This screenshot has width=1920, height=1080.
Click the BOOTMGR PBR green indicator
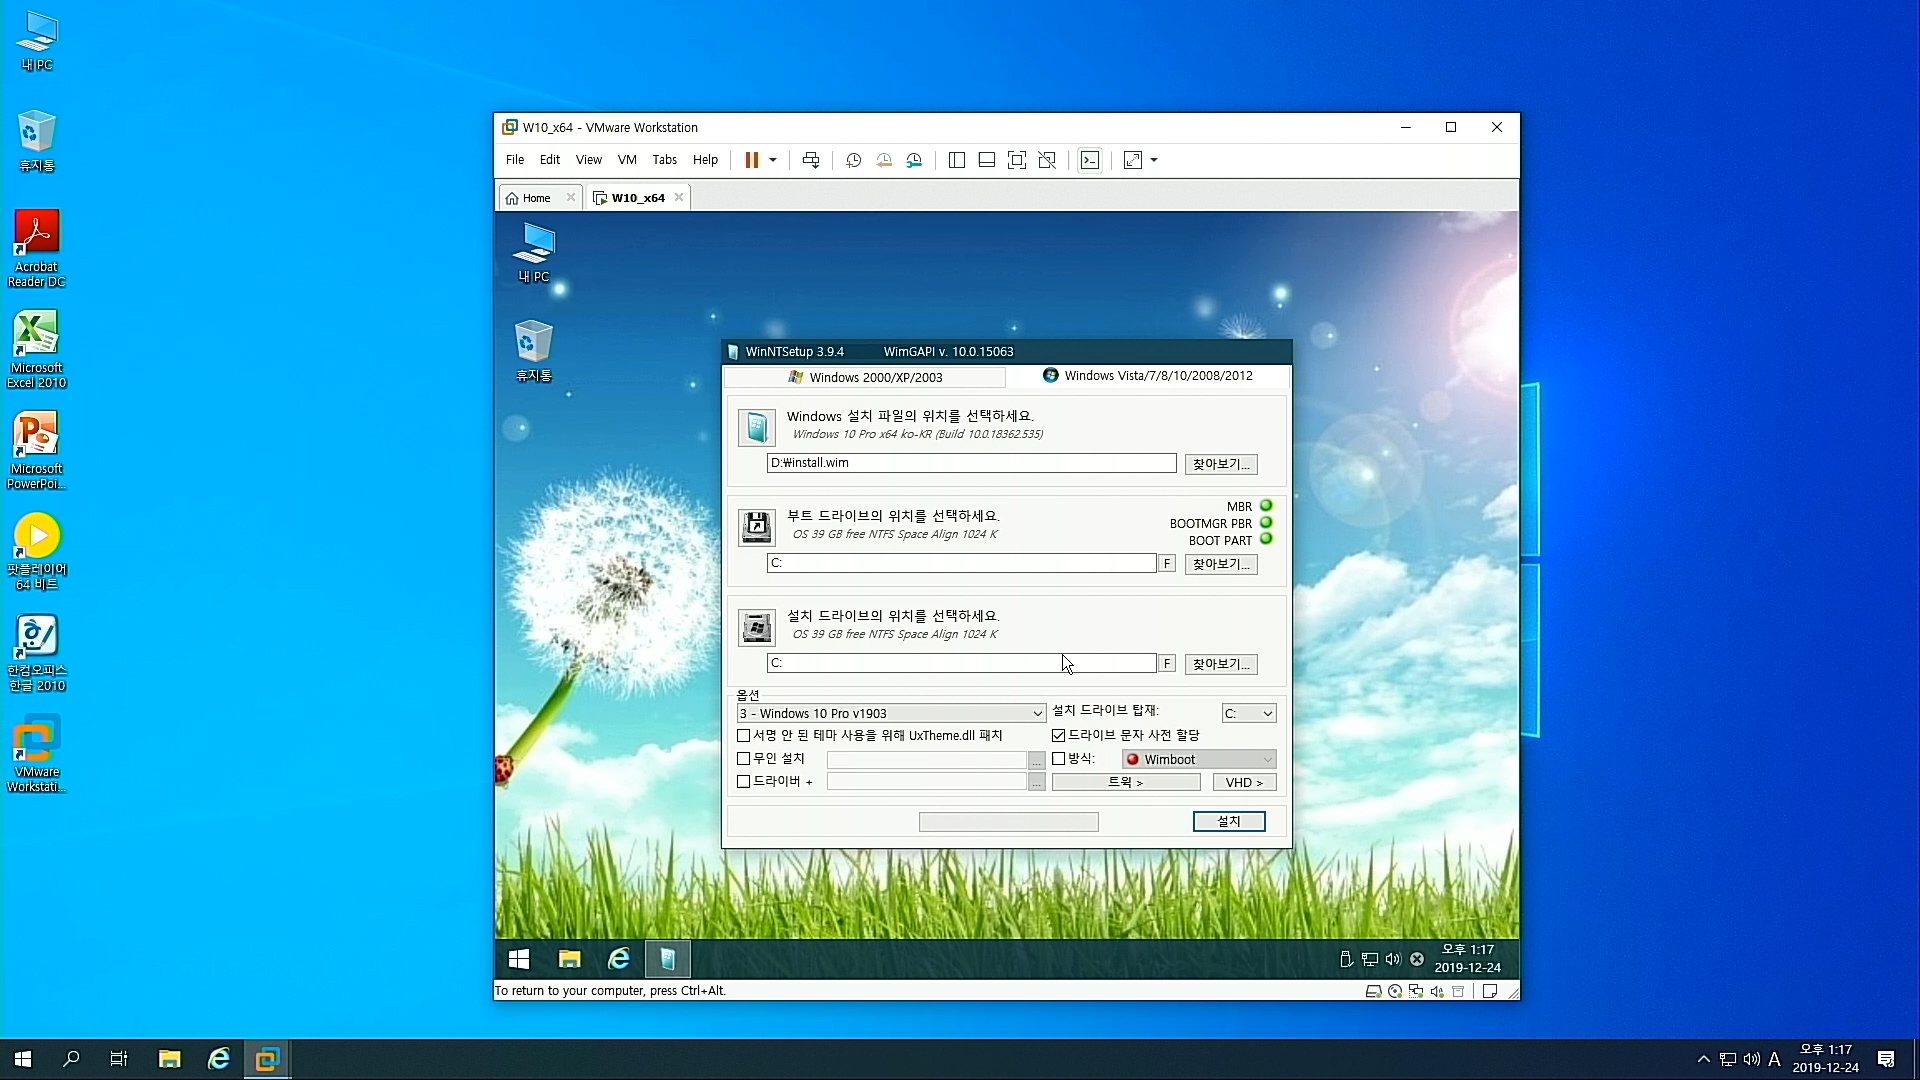(1266, 523)
